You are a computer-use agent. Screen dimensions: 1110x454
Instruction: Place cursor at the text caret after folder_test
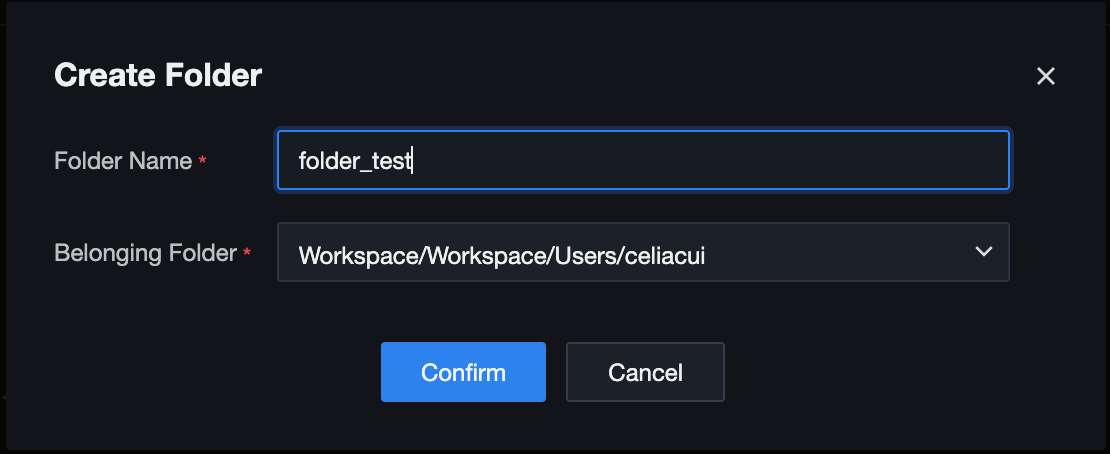click(x=413, y=160)
